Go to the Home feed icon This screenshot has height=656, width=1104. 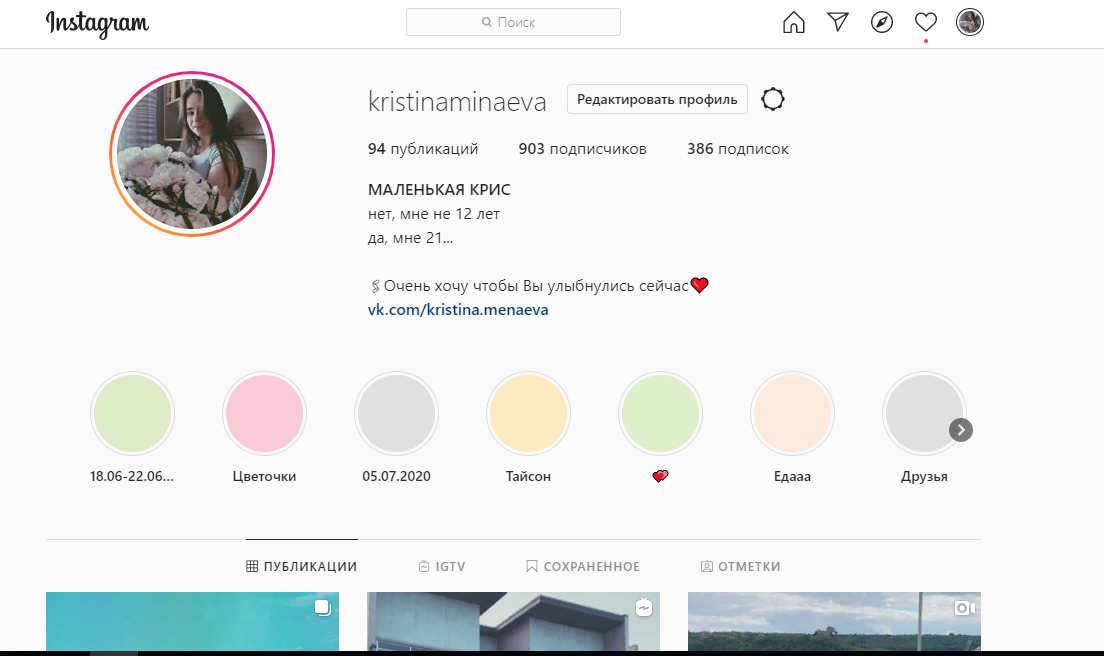click(794, 22)
